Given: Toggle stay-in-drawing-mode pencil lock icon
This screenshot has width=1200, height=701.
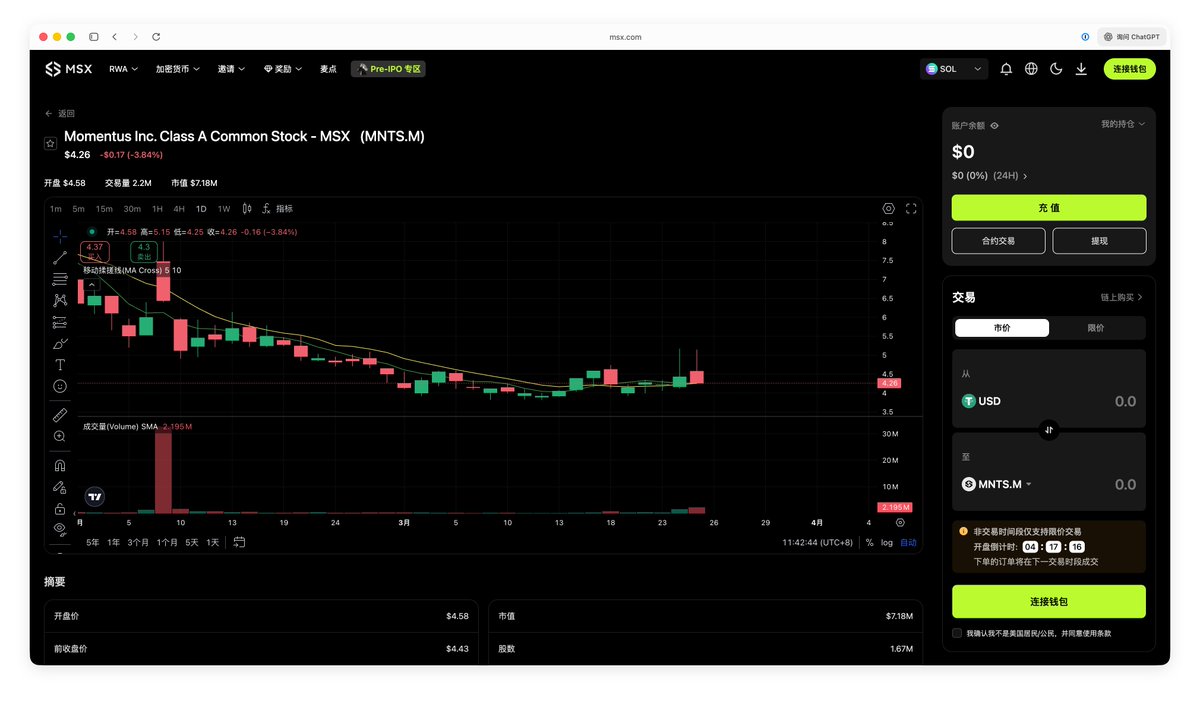Looking at the screenshot, I should point(60,487).
